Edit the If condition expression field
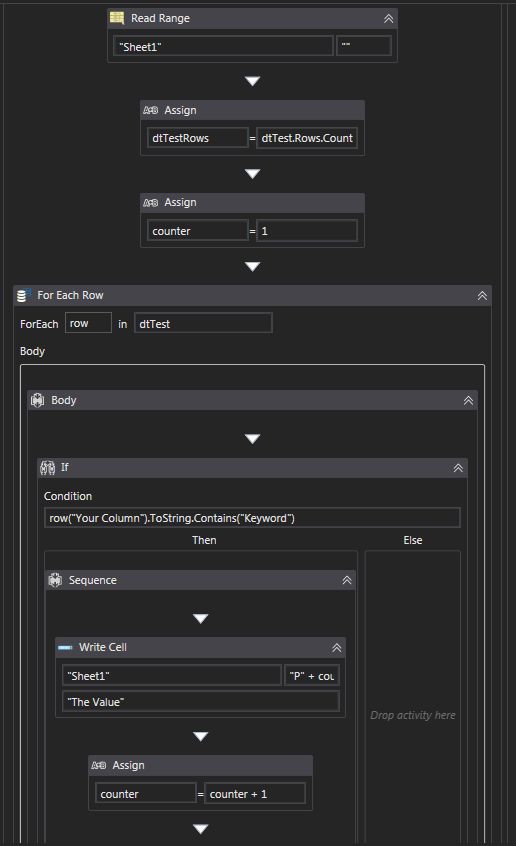 252,518
